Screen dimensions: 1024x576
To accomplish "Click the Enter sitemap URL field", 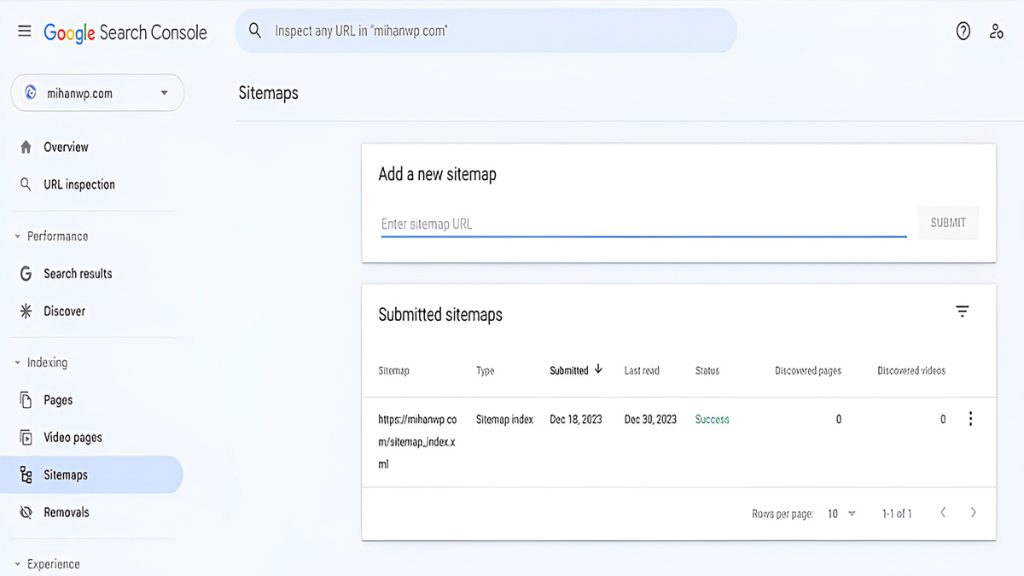I will pyautogui.click(x=643, y=224).
